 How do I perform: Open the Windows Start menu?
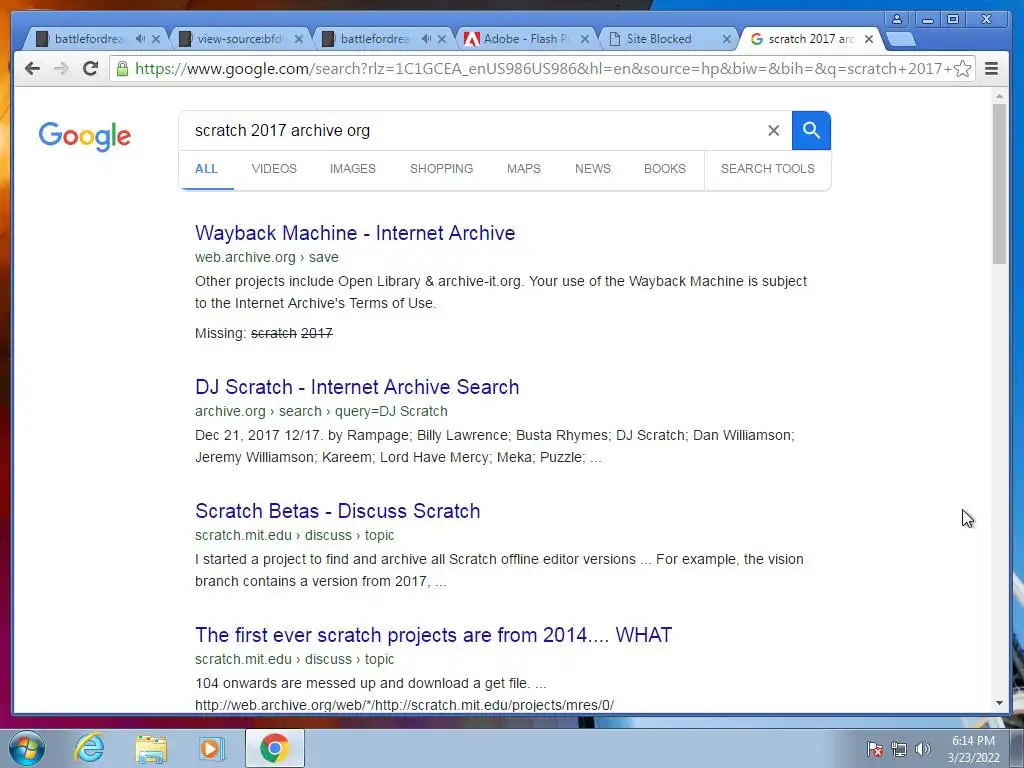click(27, 748)
